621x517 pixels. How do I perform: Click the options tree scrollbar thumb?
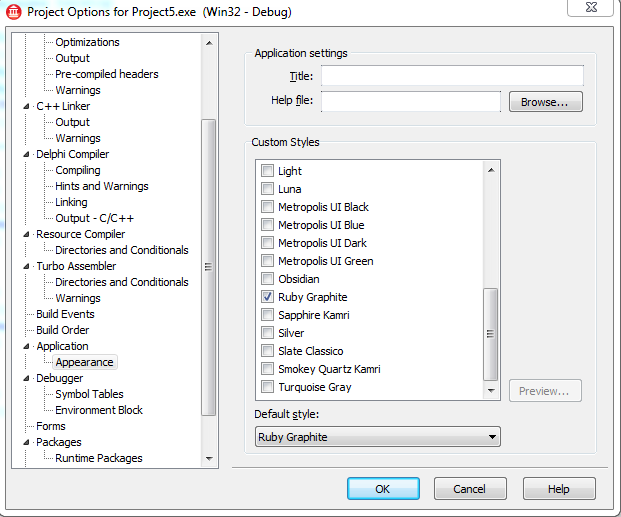click(209, 267)
